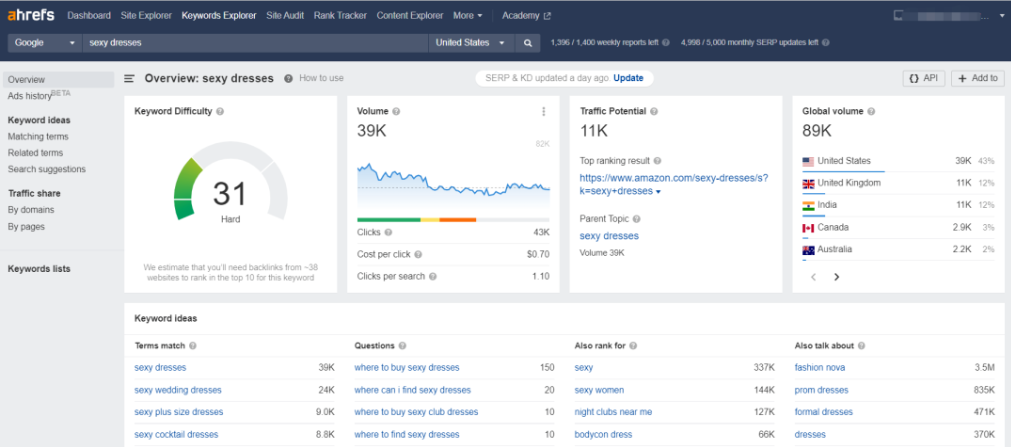Click help icon next to Parent Topic
1011x447 pixels.
636,219
